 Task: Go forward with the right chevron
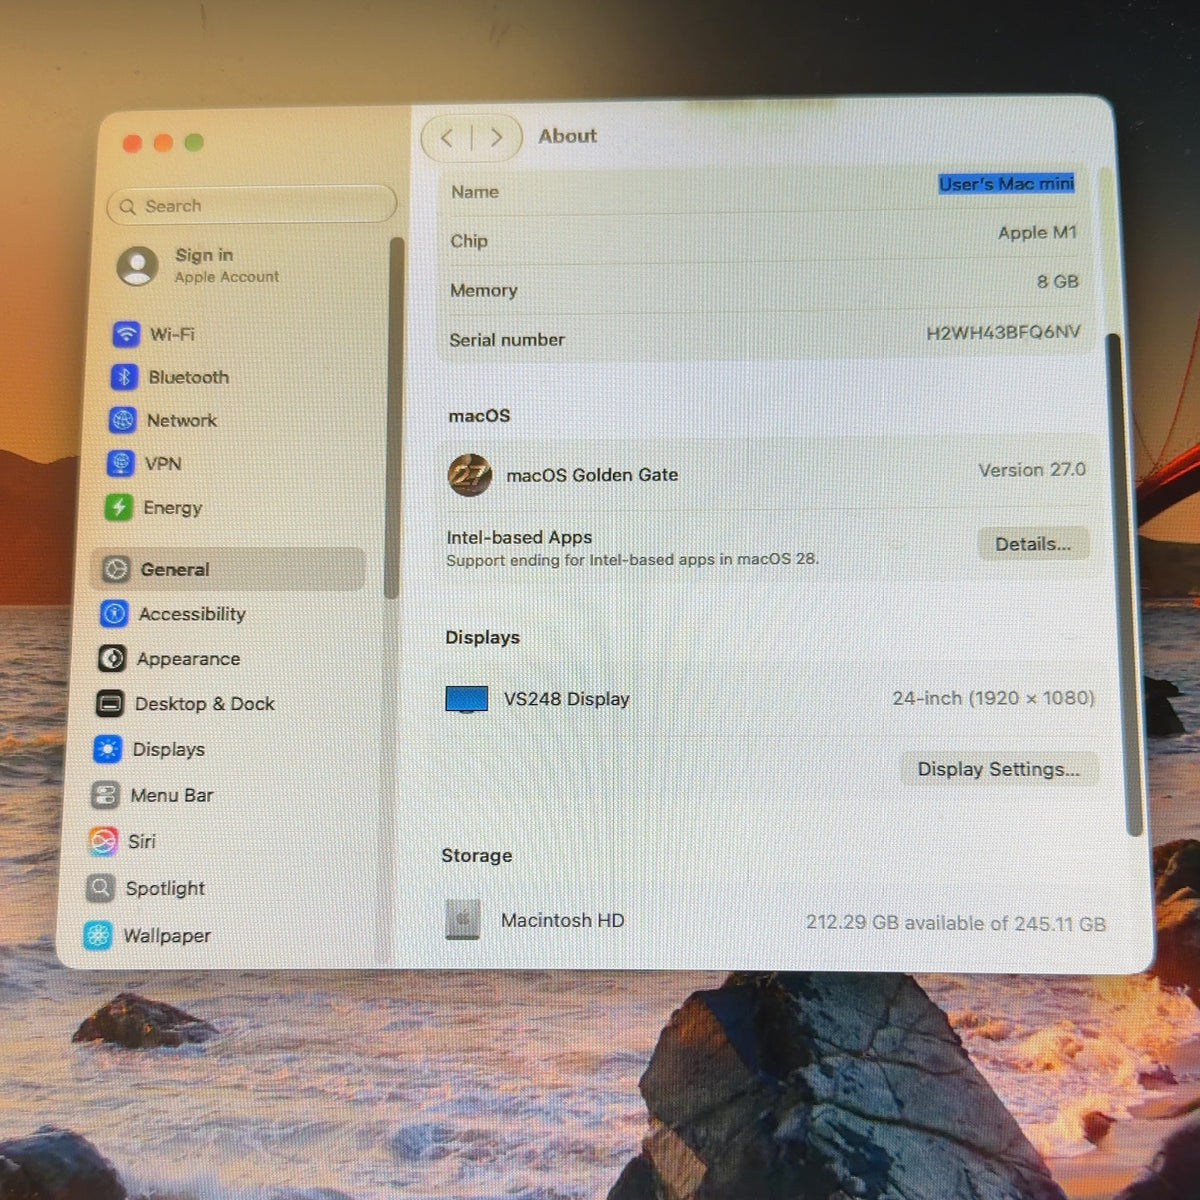[496, 138]
